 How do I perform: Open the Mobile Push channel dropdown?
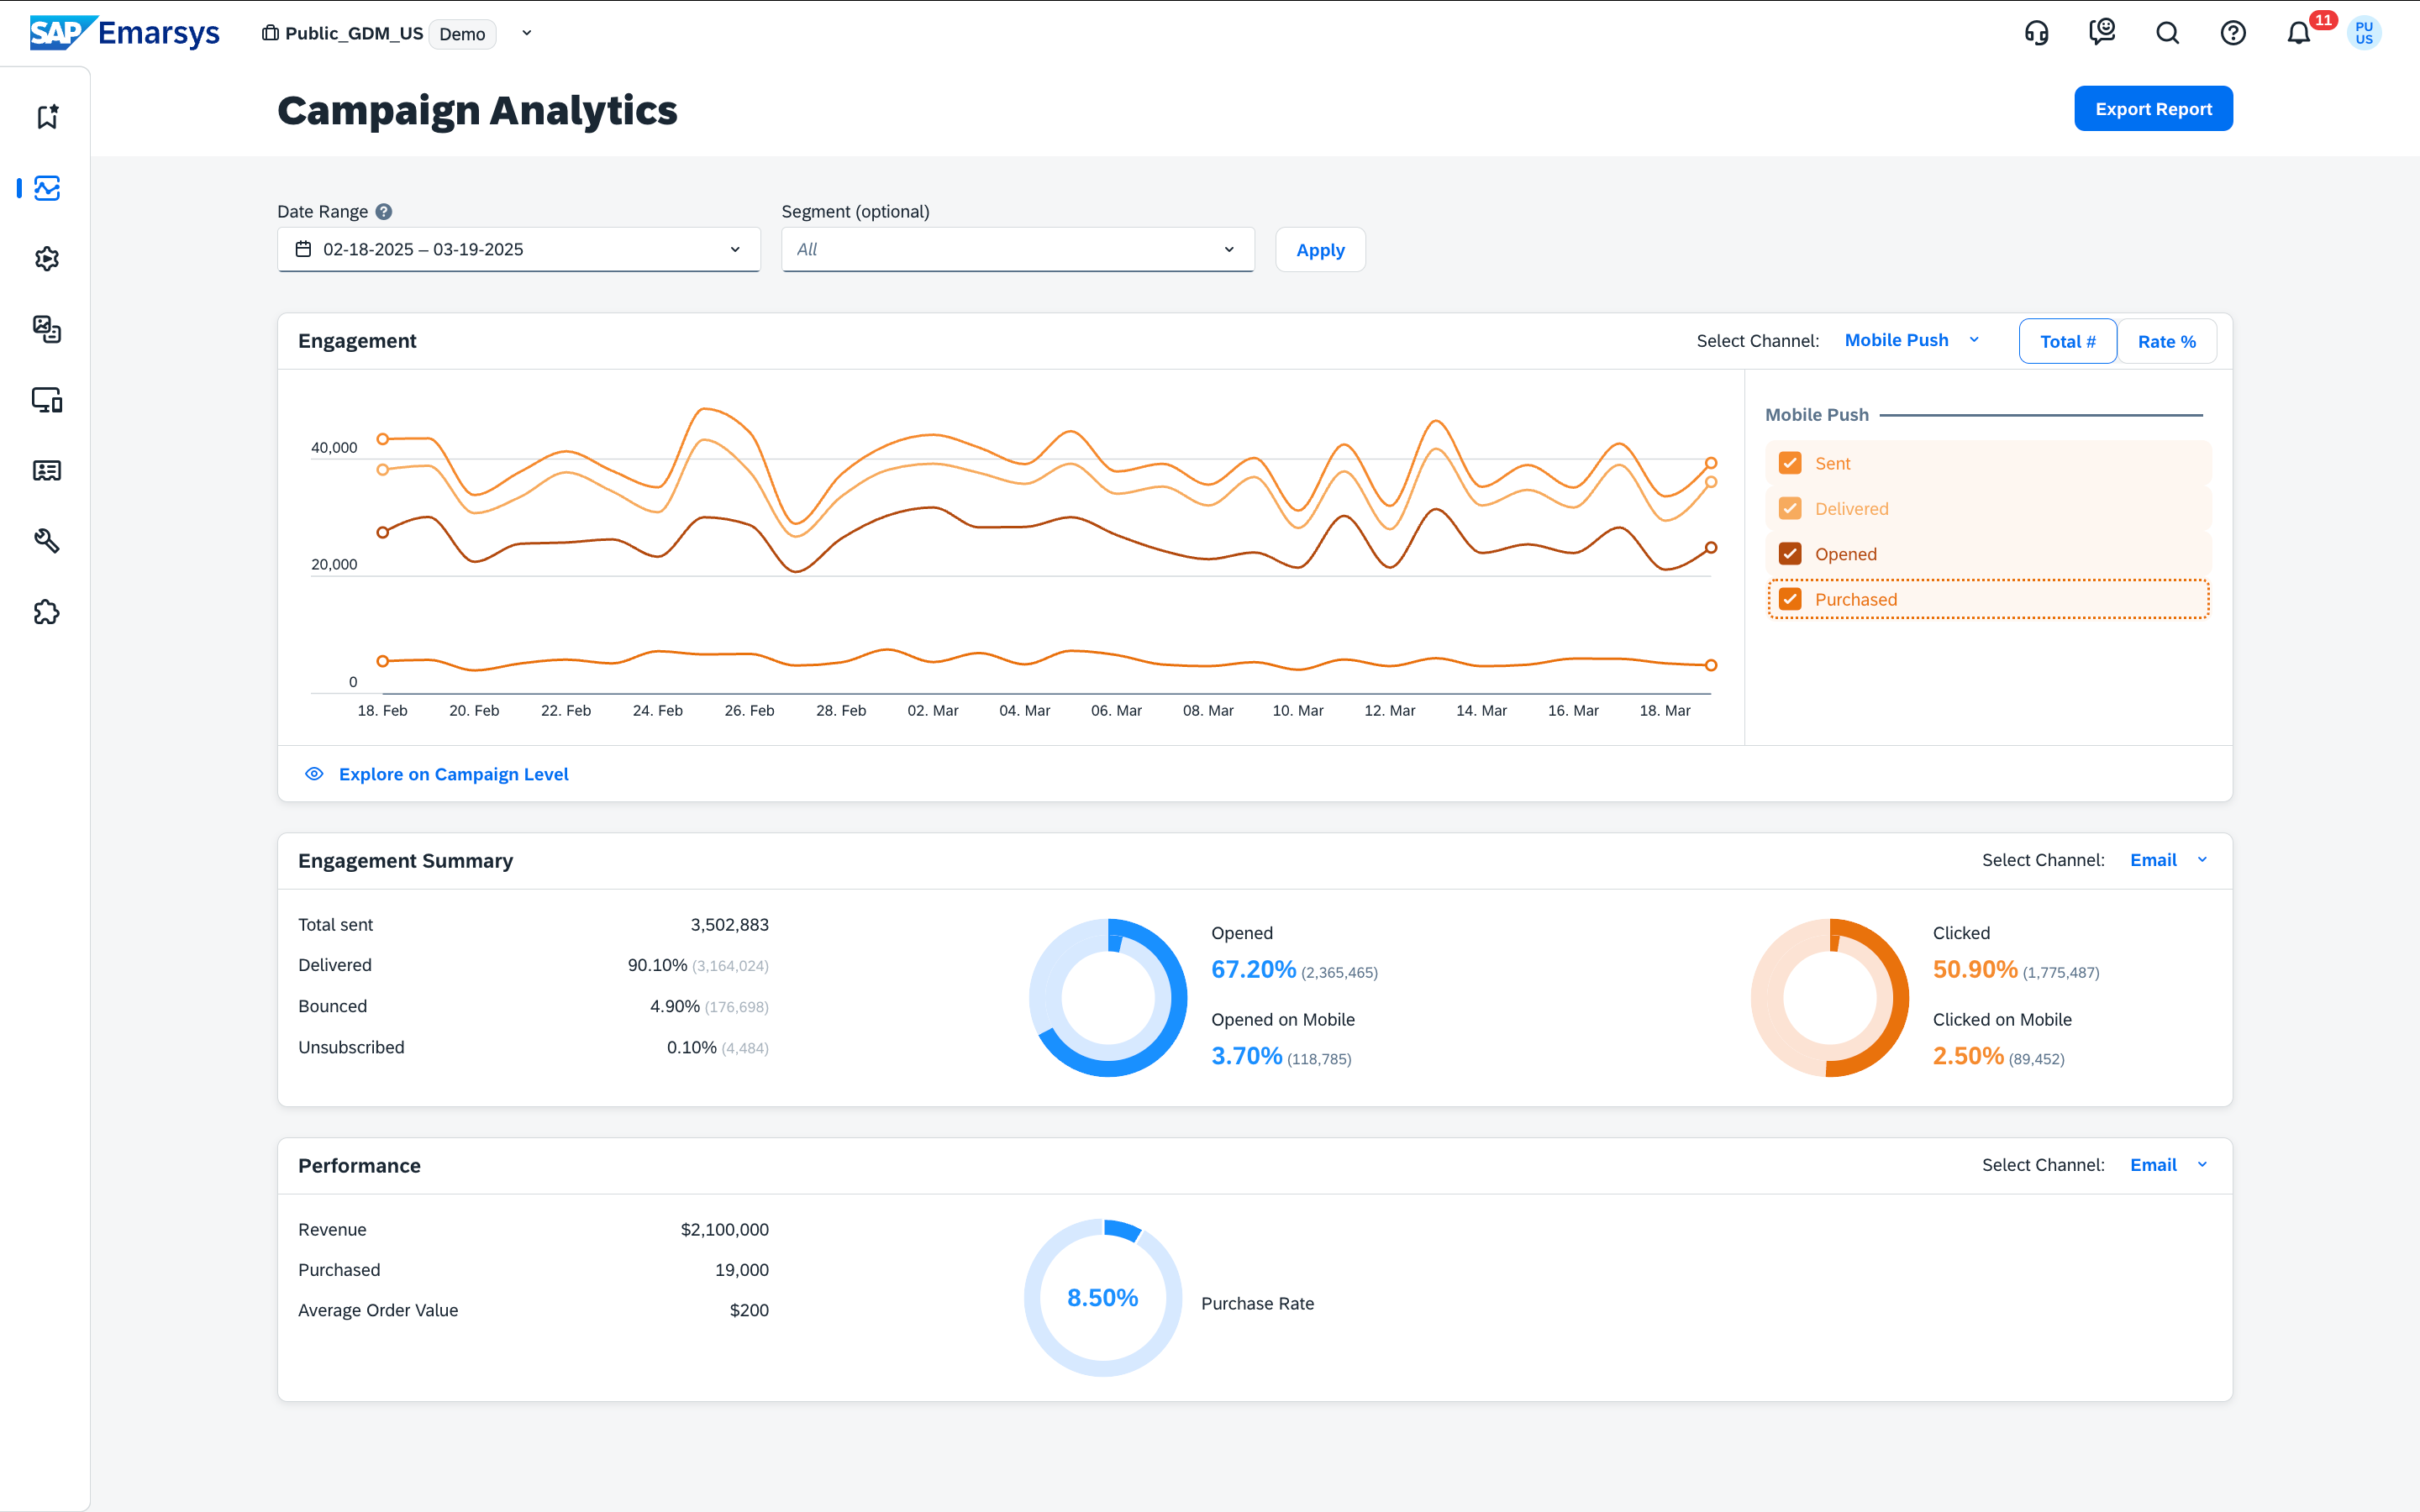pos(1911,340)
